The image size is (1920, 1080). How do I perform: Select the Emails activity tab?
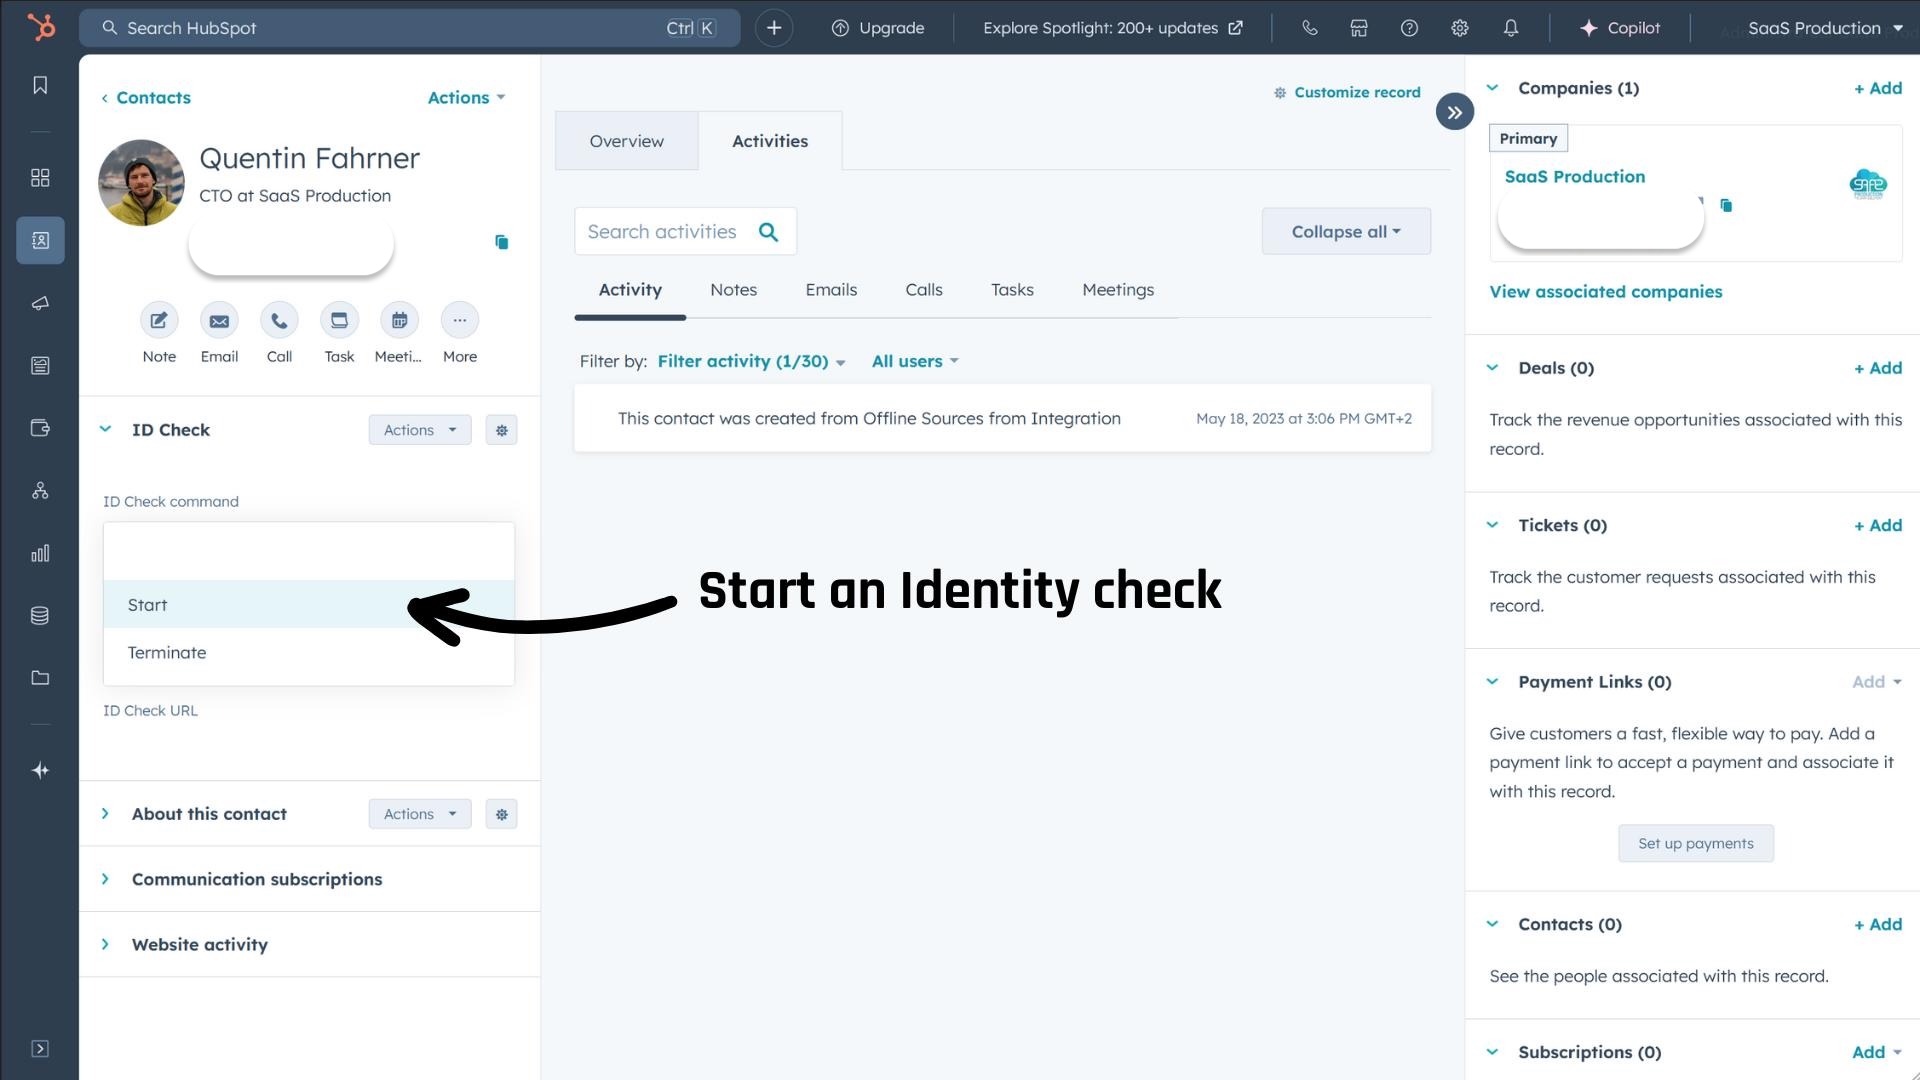[x=830, y=290]
